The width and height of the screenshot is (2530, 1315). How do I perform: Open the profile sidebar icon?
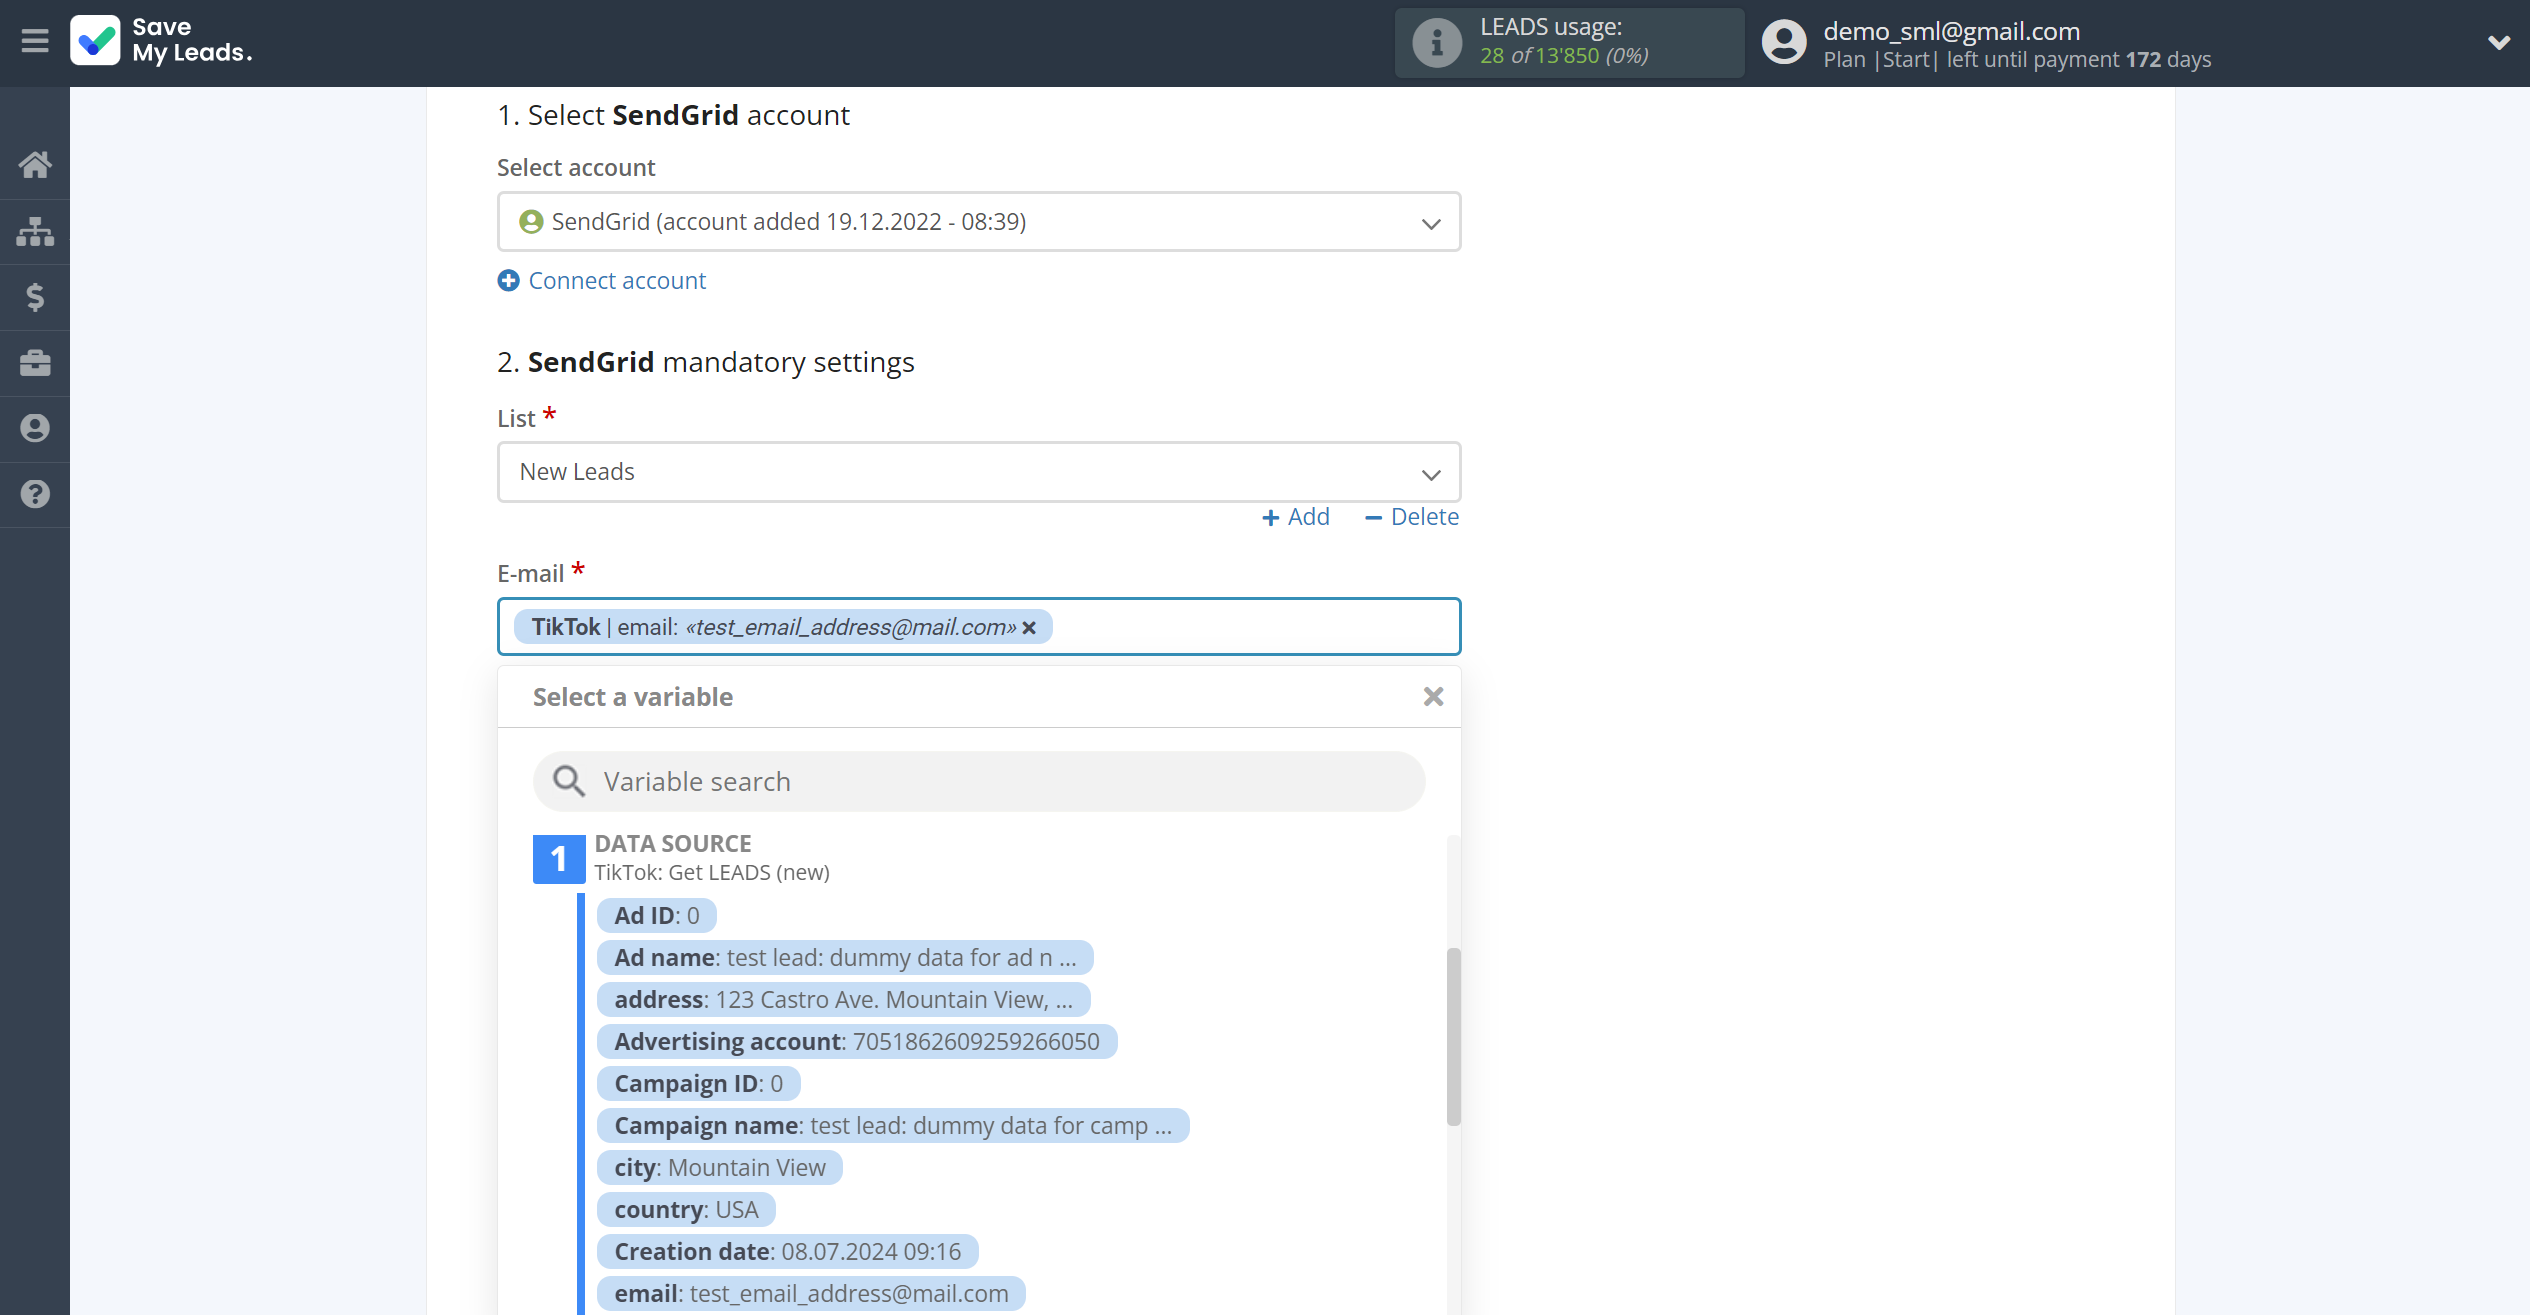pos(35,429)
